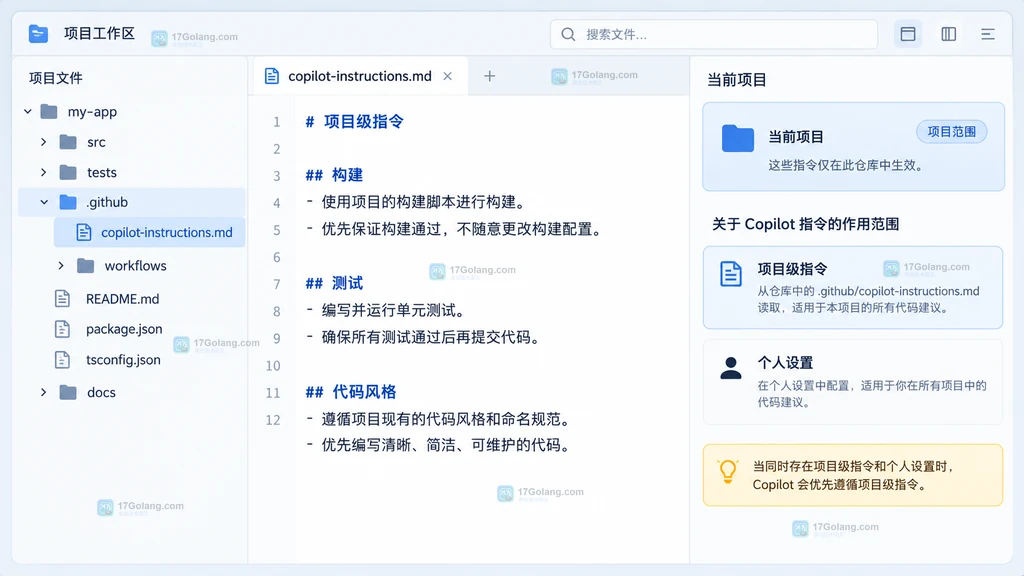Select the docs folder icon

68,392
